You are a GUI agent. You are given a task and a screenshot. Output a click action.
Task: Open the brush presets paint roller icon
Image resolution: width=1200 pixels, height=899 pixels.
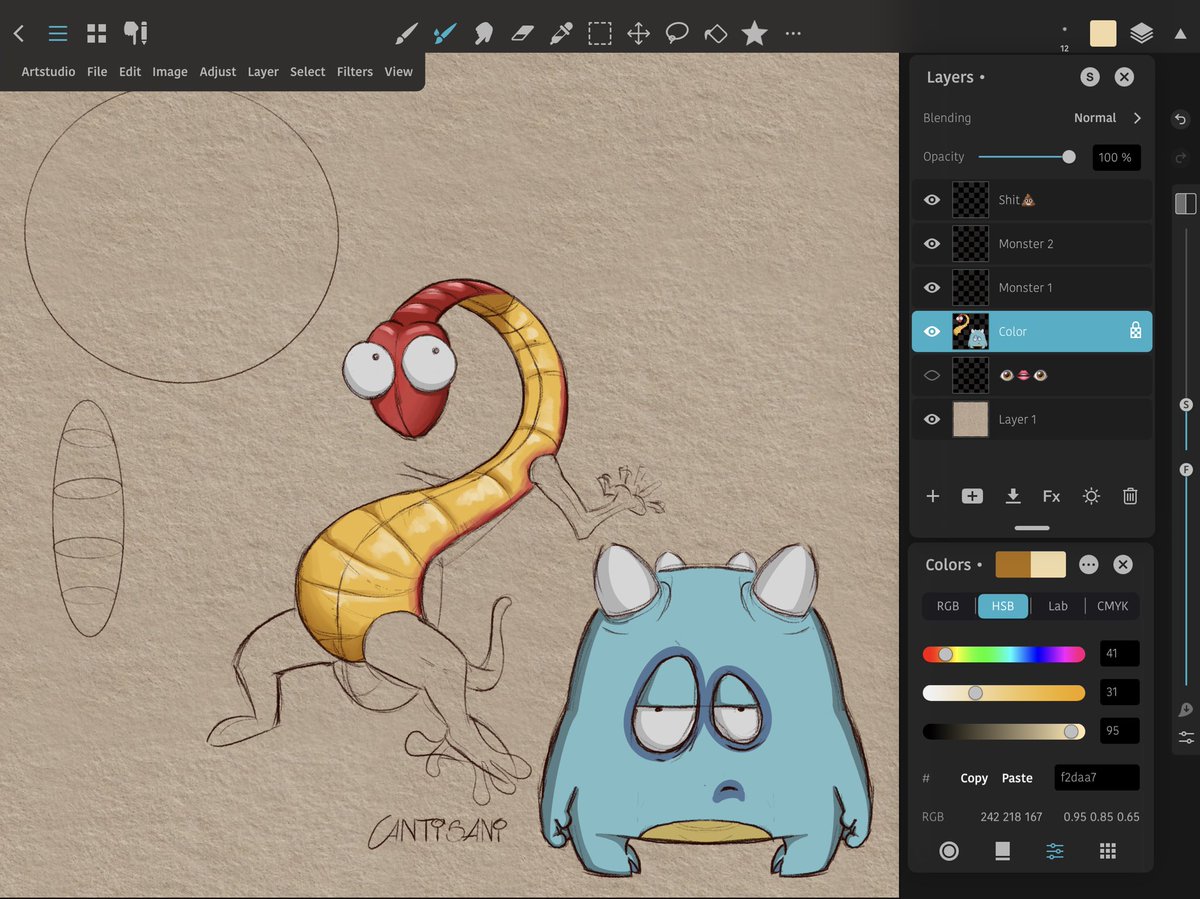[x=135, y=33]
